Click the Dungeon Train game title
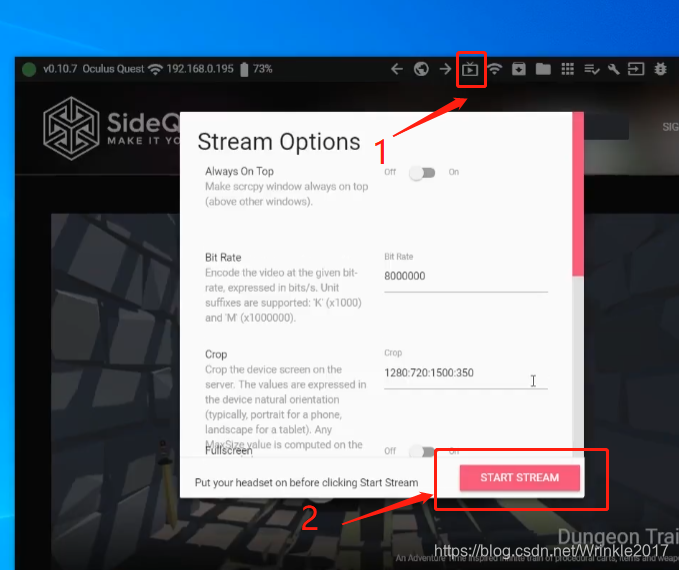 618,536
